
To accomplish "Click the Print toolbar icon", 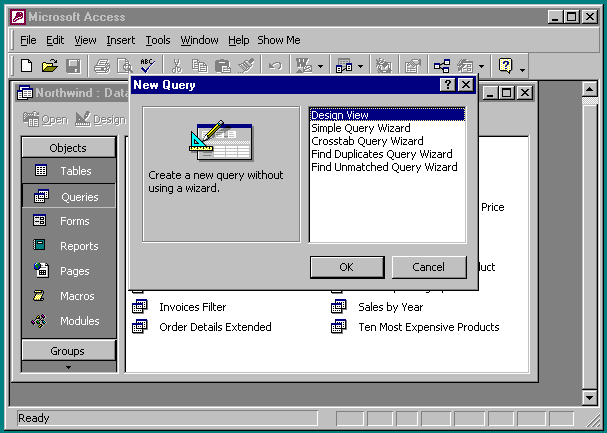I will click(x=102, y=66).
